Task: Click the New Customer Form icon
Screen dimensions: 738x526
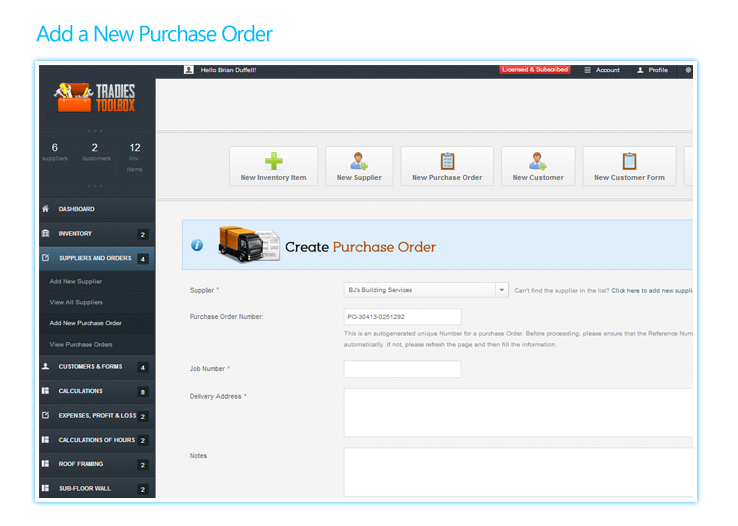Action: (629, 161)
